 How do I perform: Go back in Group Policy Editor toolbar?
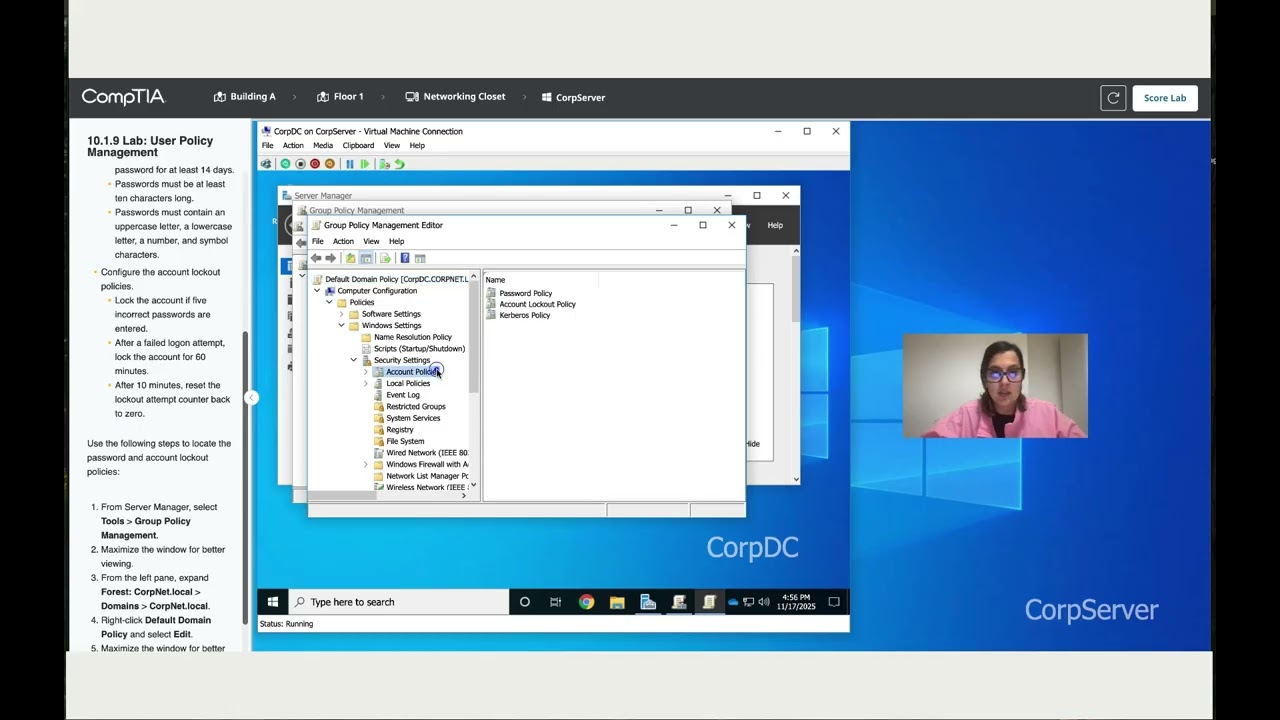pyautogui.click(x=316, y=258)
